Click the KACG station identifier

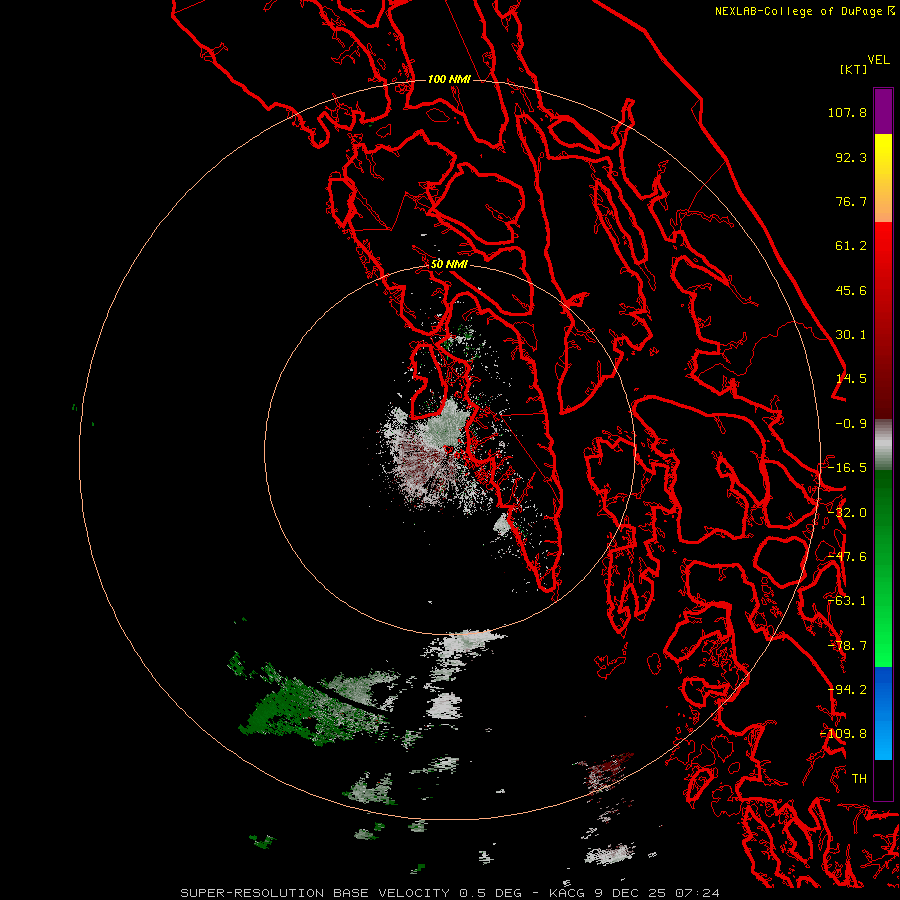pos(567,893)
